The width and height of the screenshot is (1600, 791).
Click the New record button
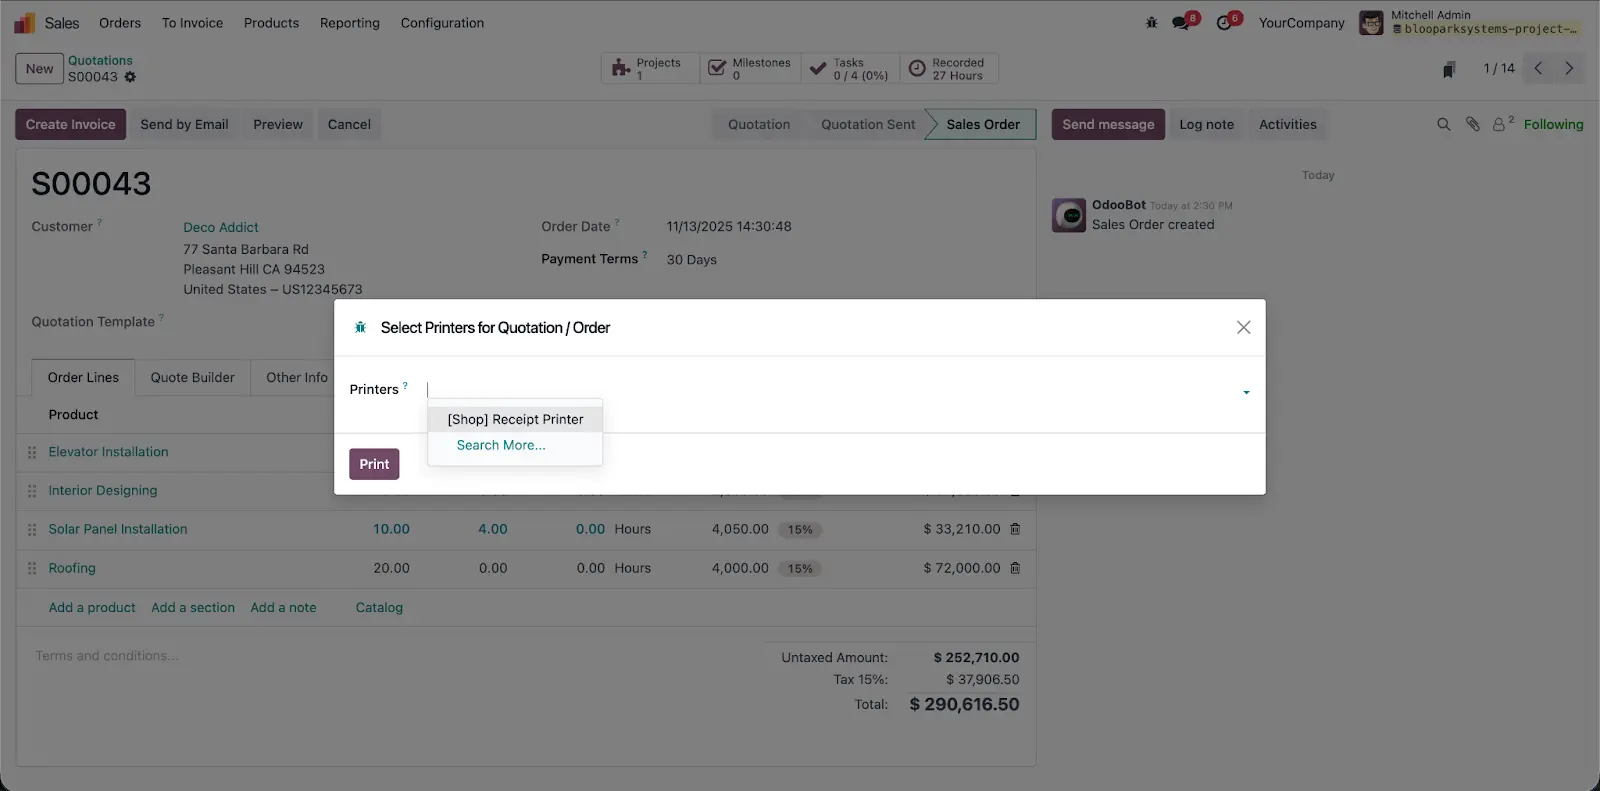[40, 69]
